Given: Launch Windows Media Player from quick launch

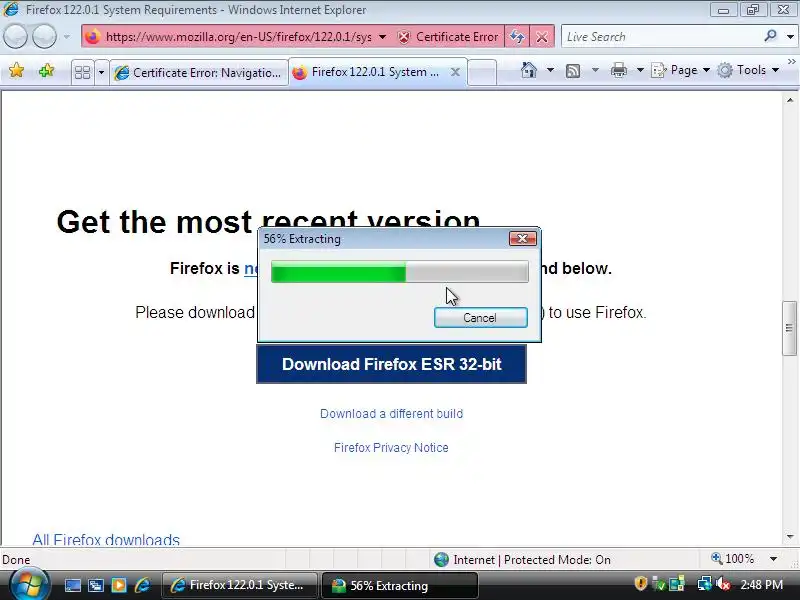Looking at the screenshot, I should (119, 585).
